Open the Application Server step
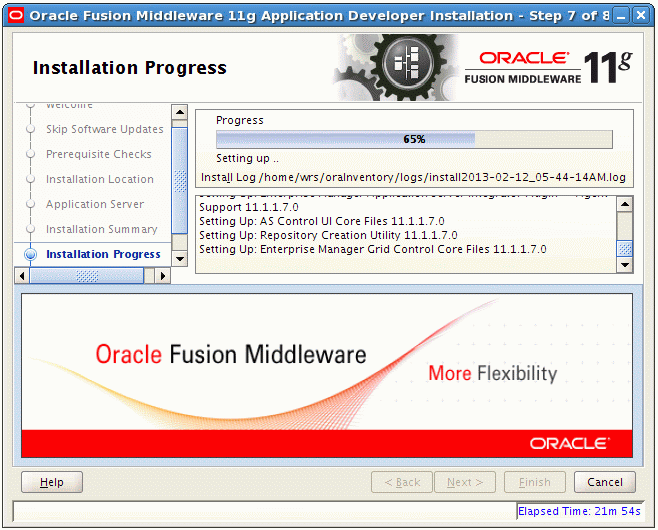The height and width of the screenshot is (530, 658). coord(94,204)
